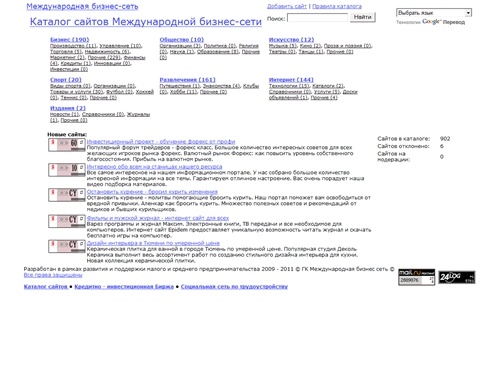
Task: Select 'Недвижимость (6)' subcategory
Action: 107,52
